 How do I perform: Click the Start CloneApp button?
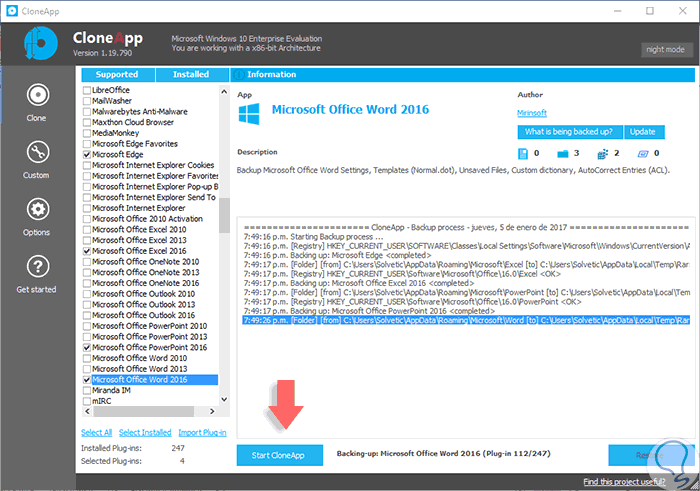[279, 455]
